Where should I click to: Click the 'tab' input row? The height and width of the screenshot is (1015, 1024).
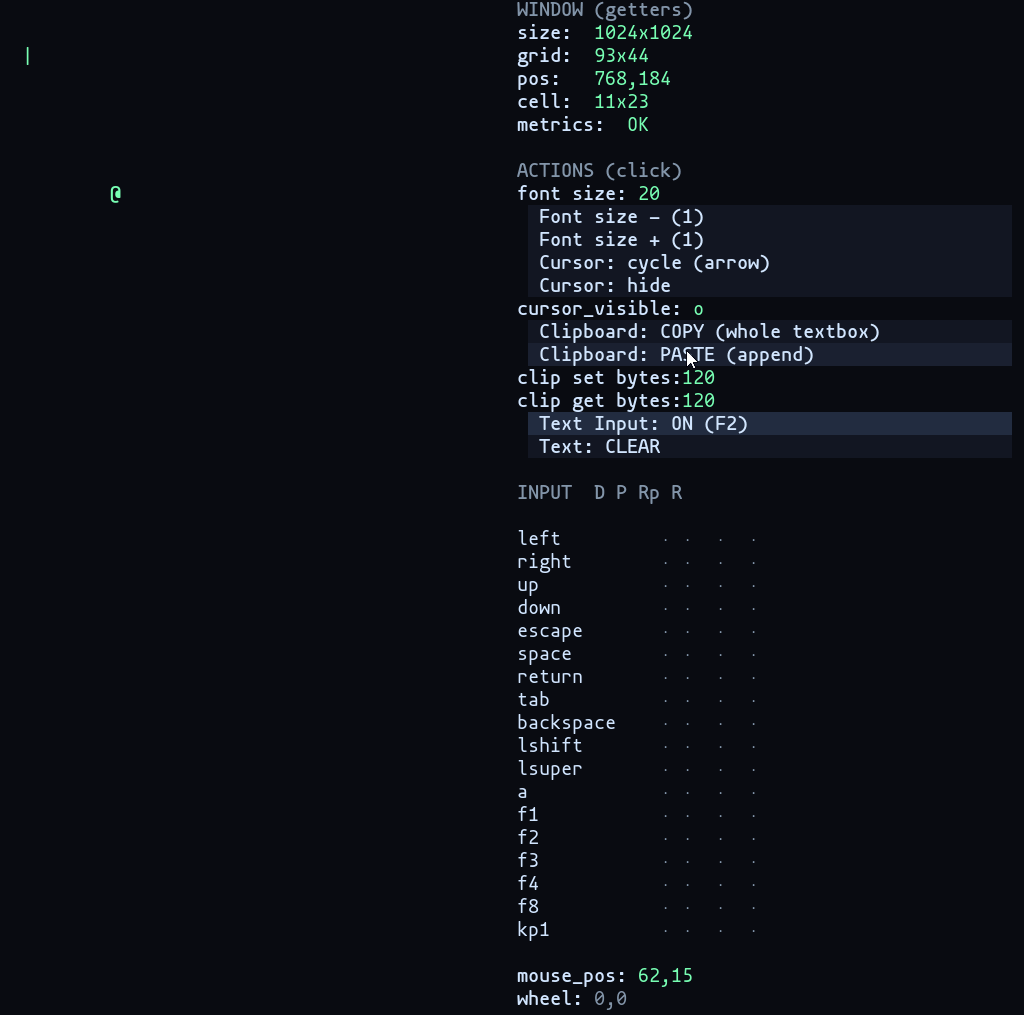pos(637,700)
